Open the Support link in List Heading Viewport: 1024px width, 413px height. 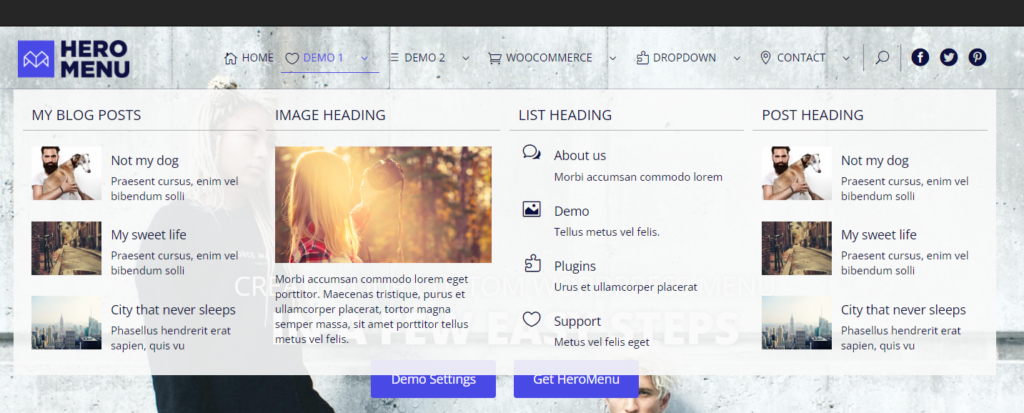[577, 321]
